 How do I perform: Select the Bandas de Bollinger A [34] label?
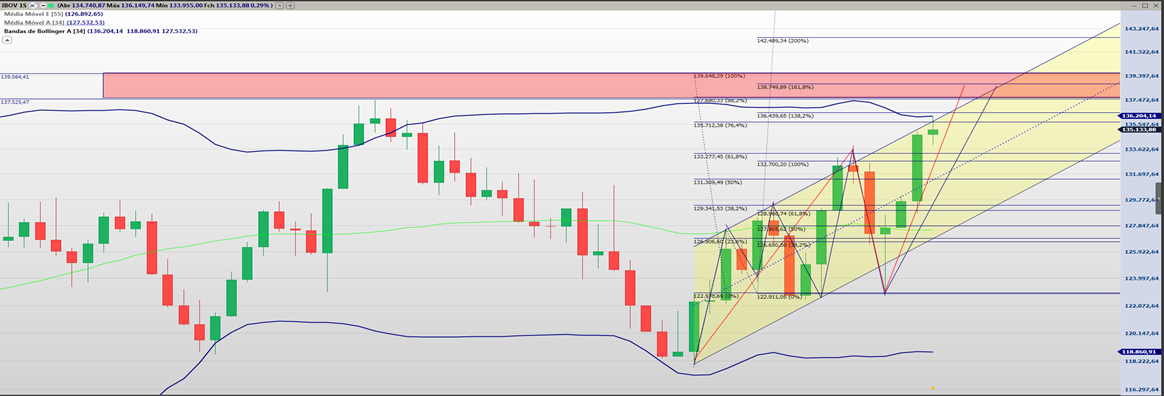pyautogui.click(x=45, y=31)
